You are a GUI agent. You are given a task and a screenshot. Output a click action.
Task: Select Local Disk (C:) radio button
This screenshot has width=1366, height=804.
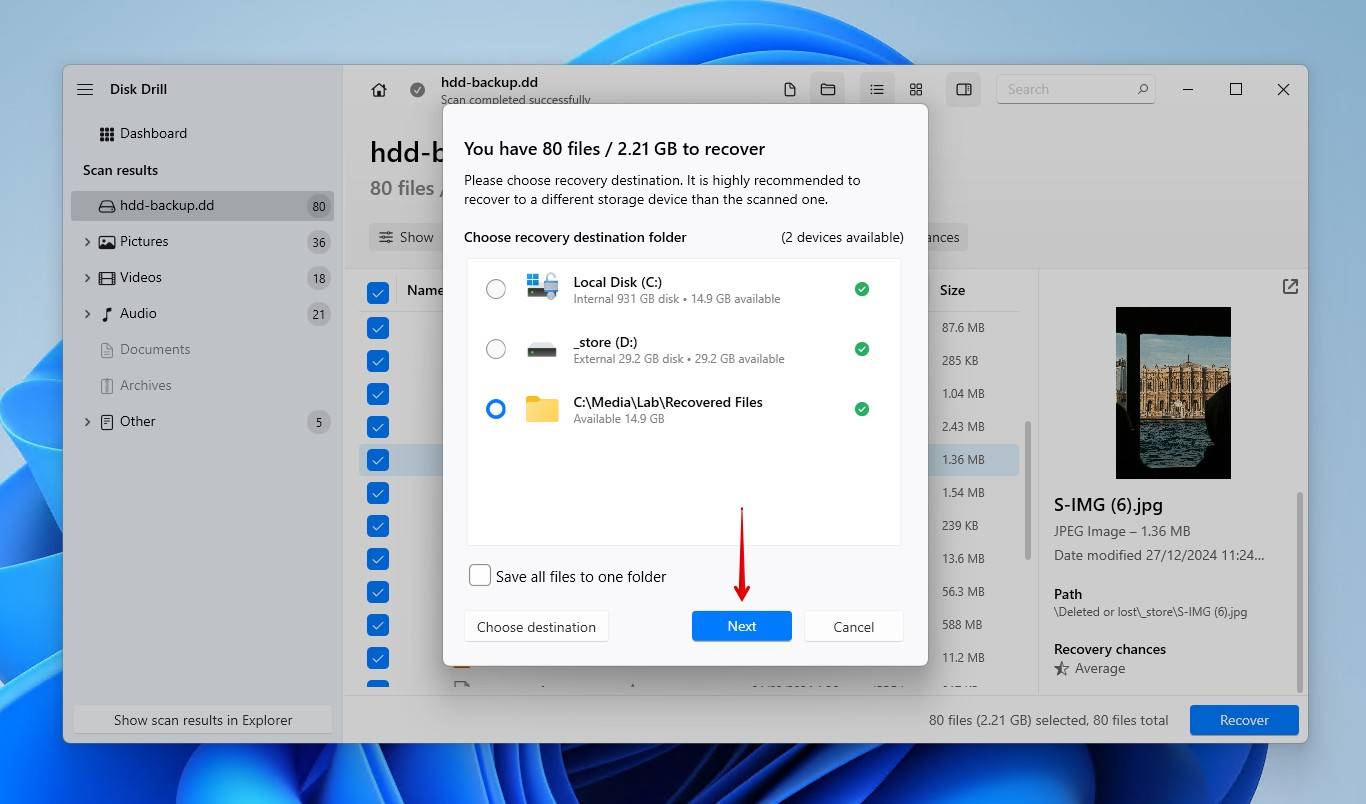click(496, 289)
